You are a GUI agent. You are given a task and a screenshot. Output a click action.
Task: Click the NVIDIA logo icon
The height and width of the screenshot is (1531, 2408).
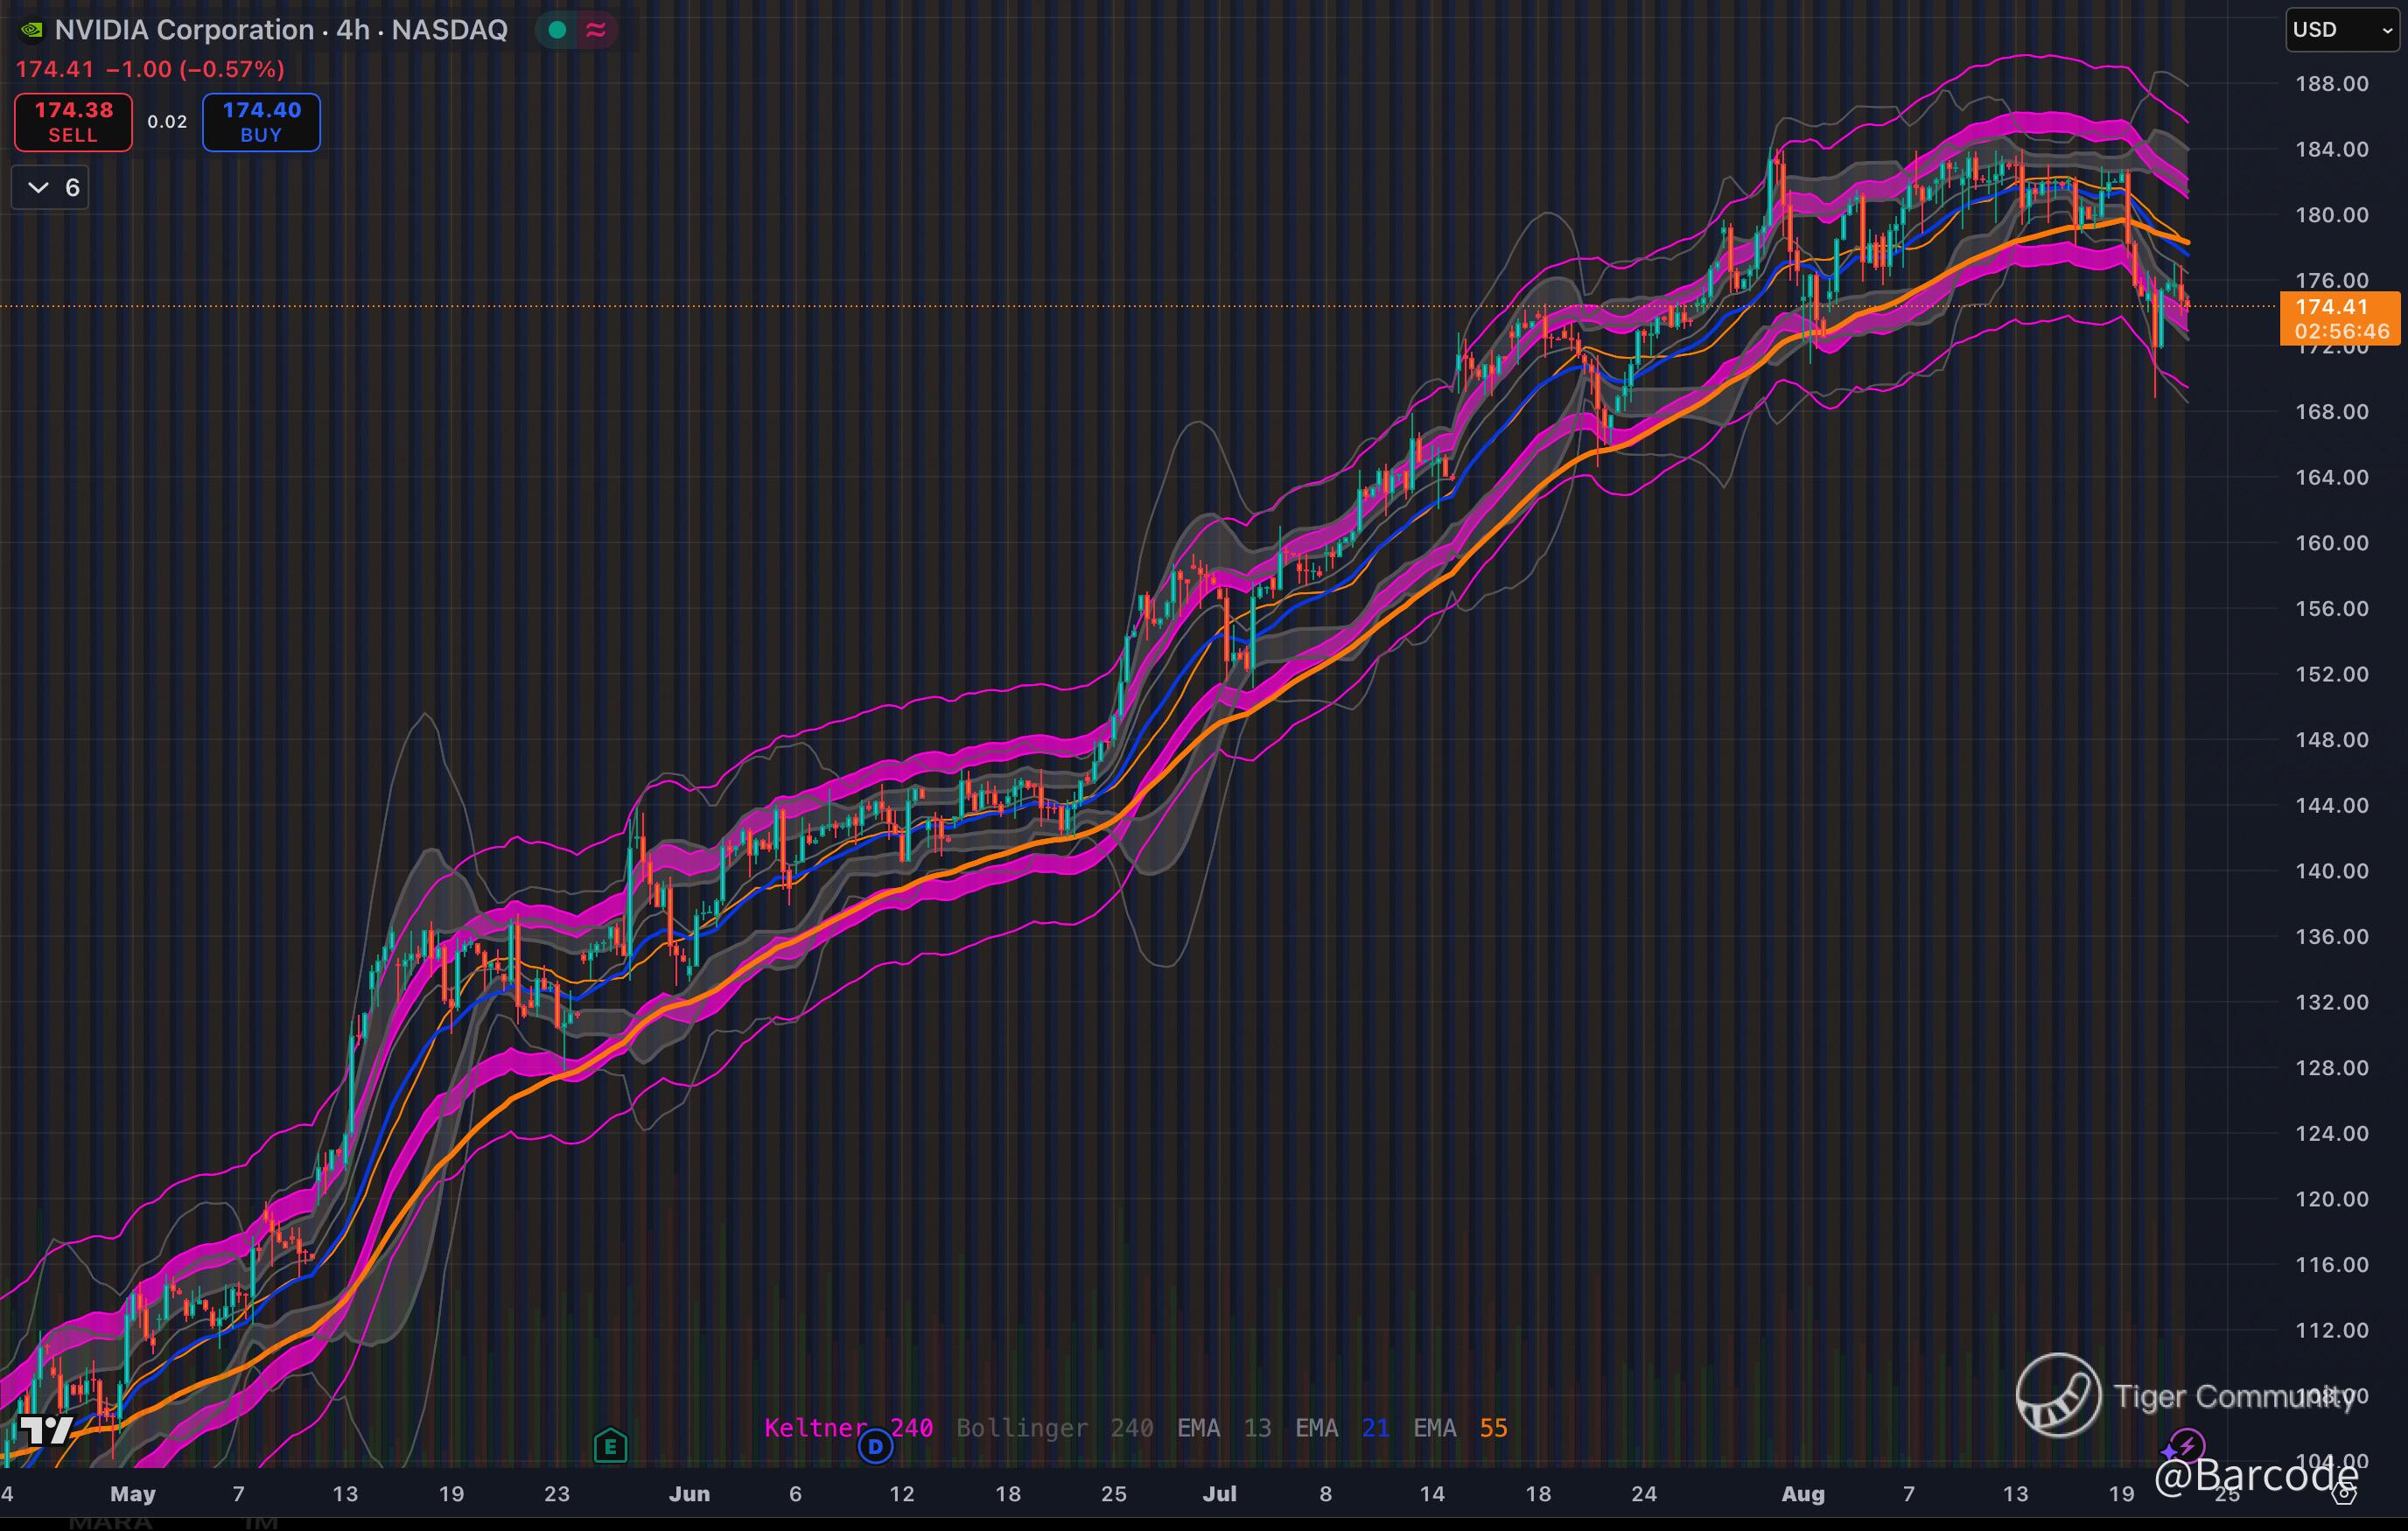32,30
